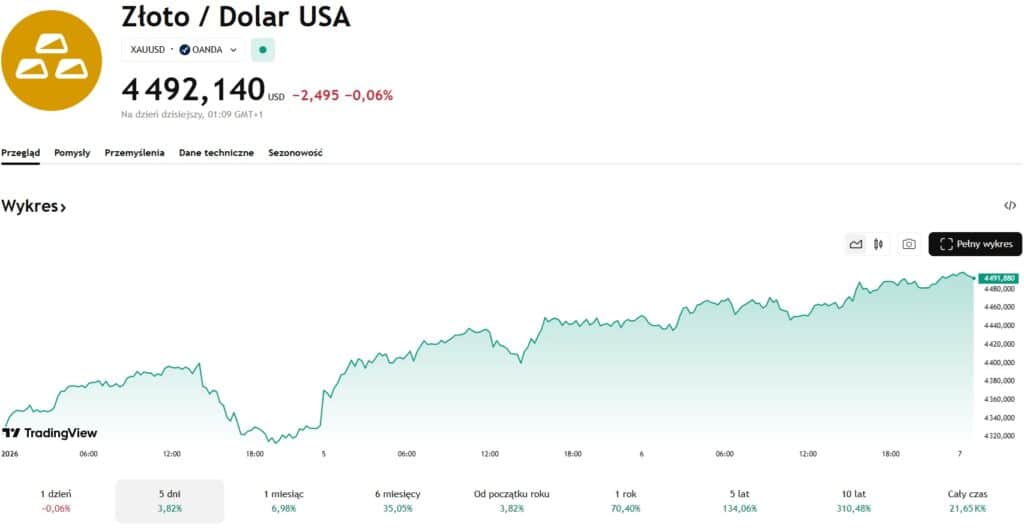
Task: Select the 1 dzień time range
Action: point(56,500)
